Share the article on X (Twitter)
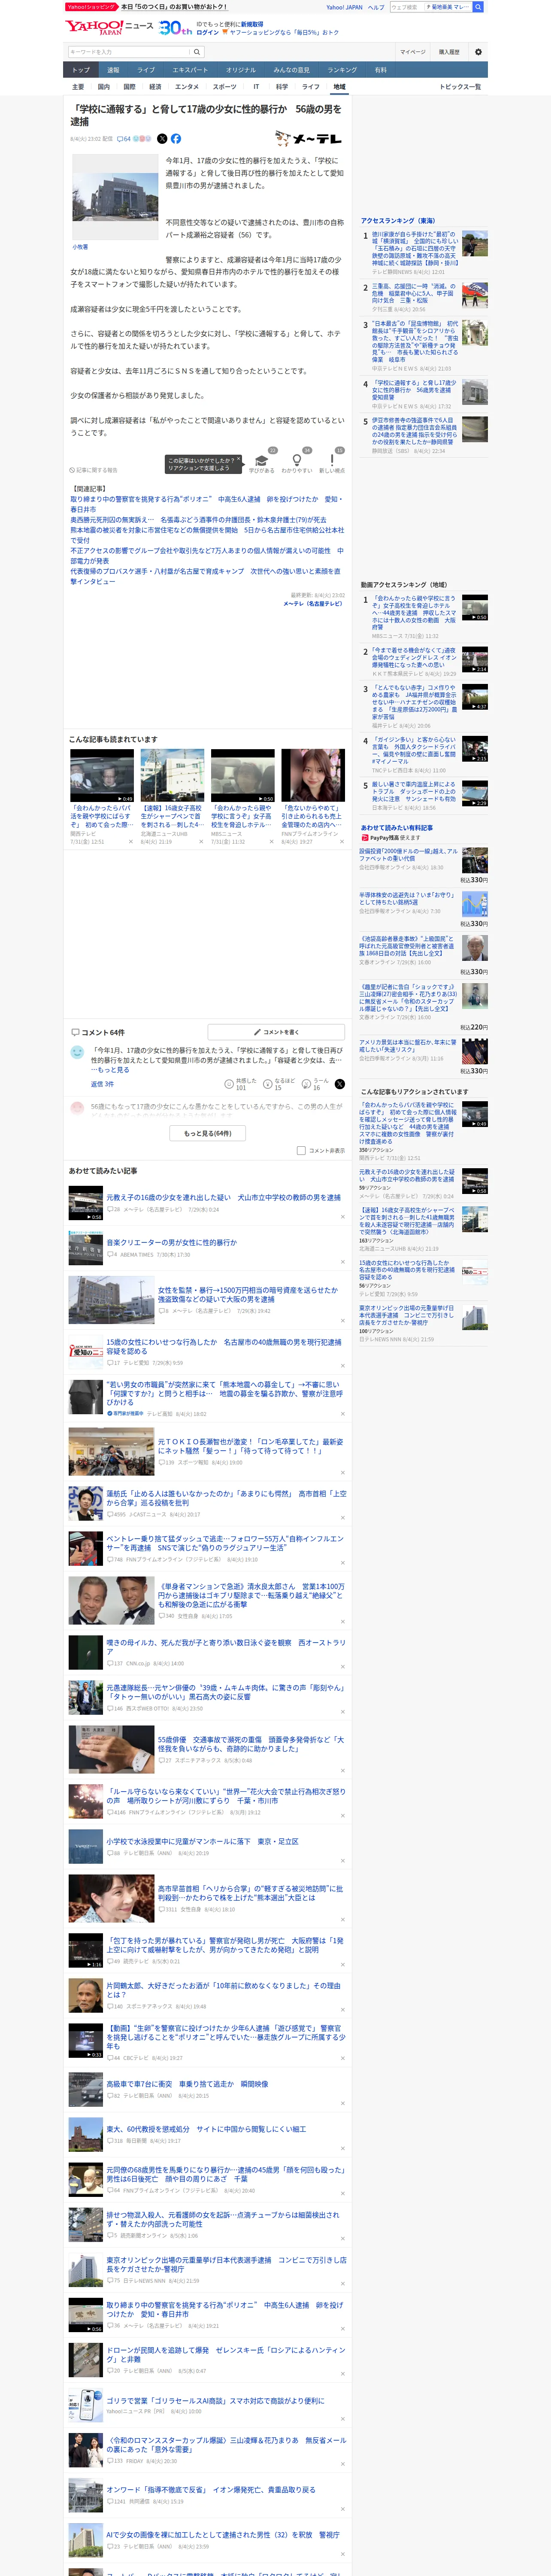Viewport: 551px width, 2576px height. pyautogui.click(x=162, y=139)
